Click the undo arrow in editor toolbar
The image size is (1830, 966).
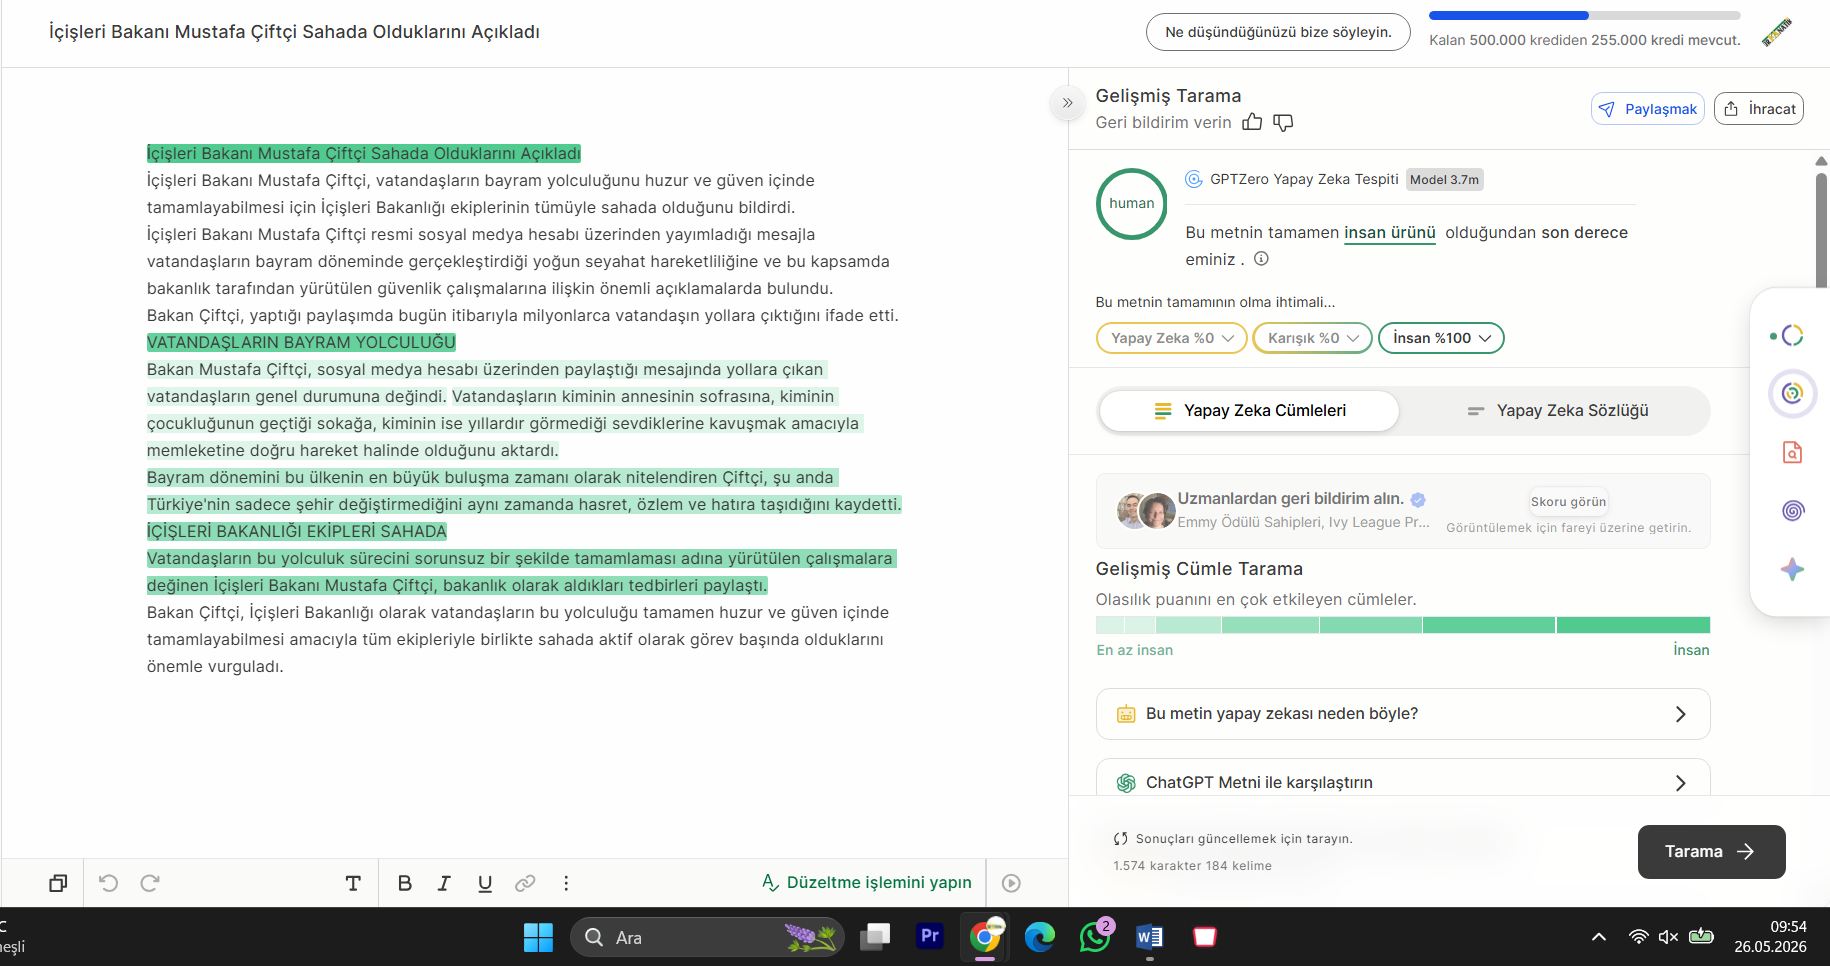pos(109,883)
